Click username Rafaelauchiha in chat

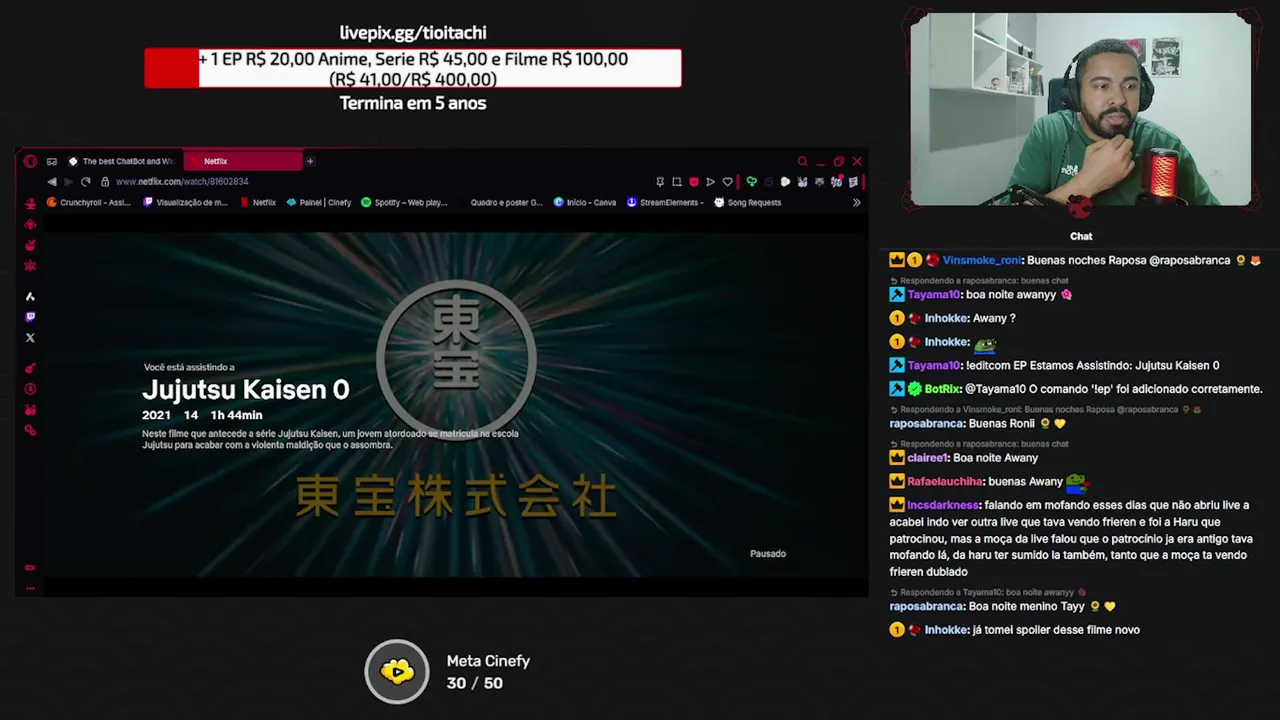click(x=942, y=481)
